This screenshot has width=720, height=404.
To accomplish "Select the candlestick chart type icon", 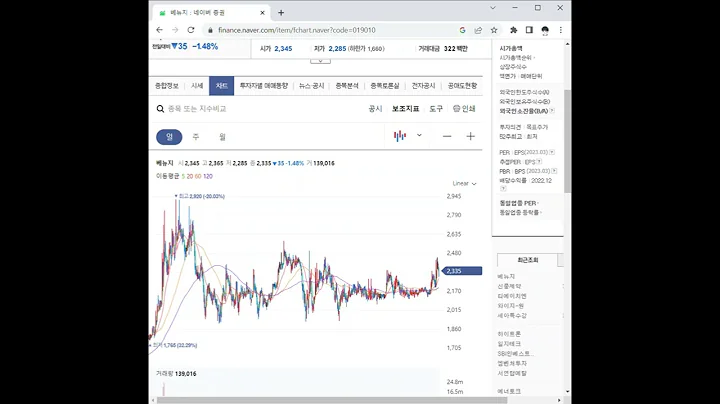I will click(400, 136).
